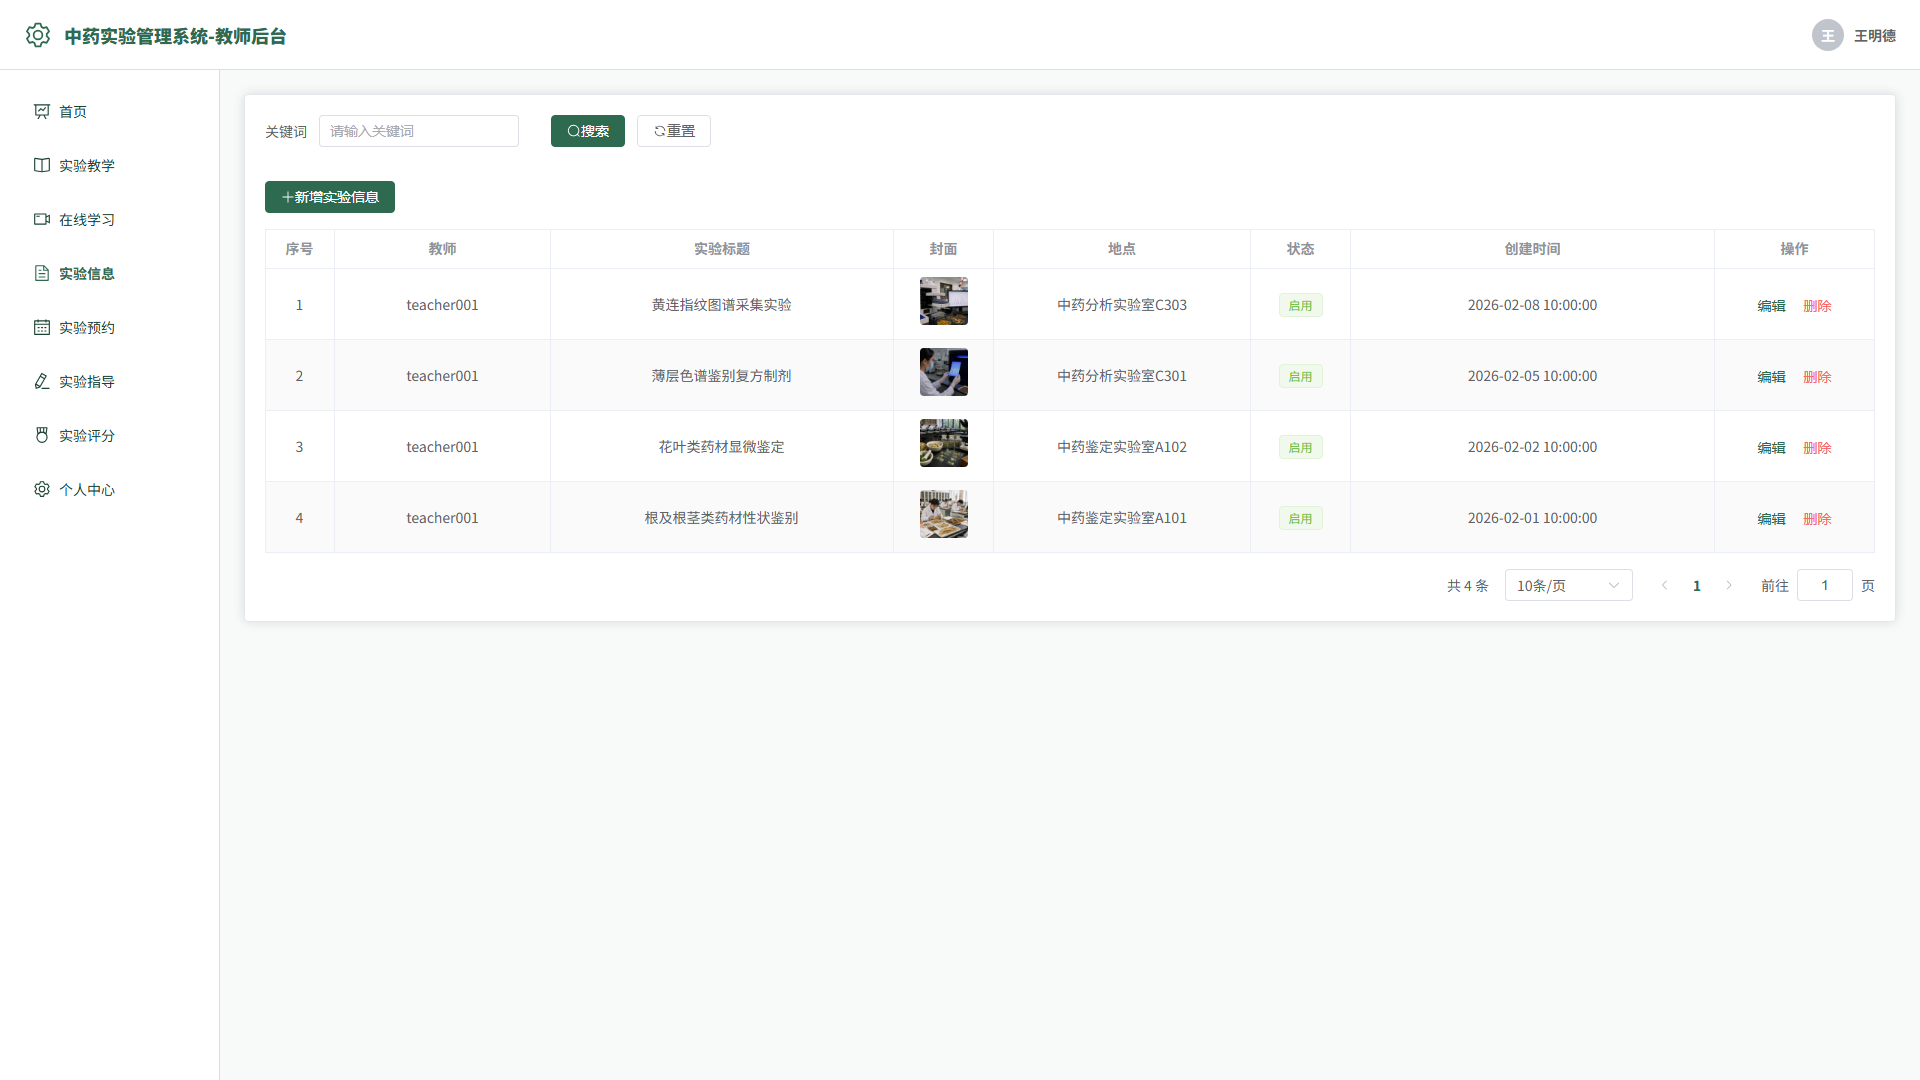Viewport: 1920px width, 1080px height.
Task: Delete the 薄层色谱鉴别复方制剂 row
Action: coord(1817,377)
